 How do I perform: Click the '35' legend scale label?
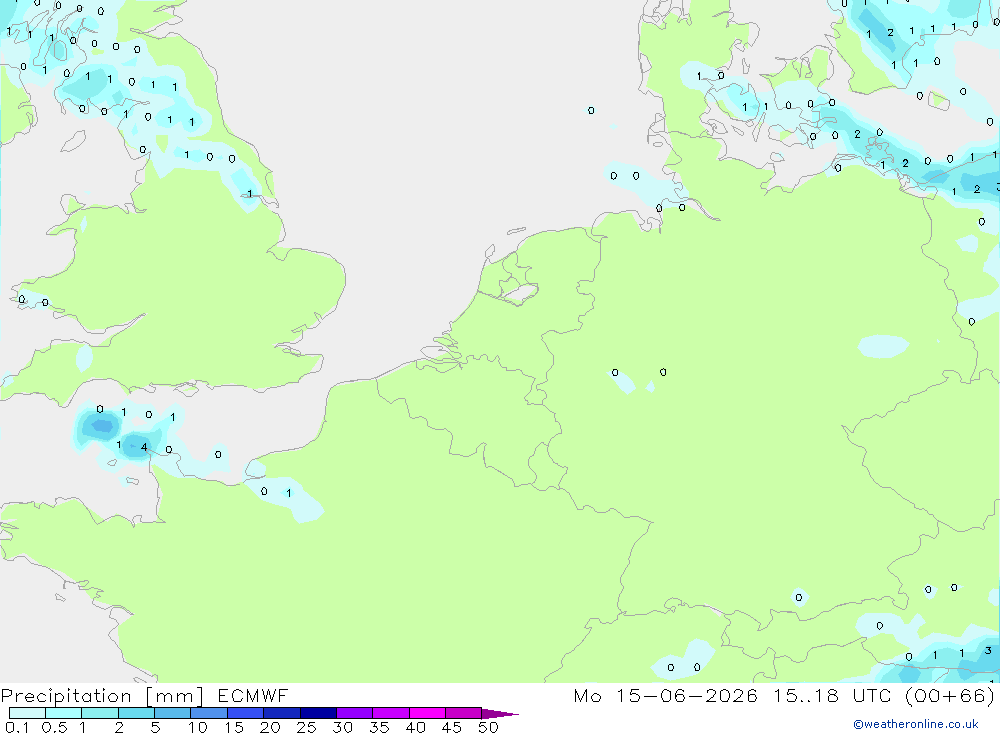(379, 727)
